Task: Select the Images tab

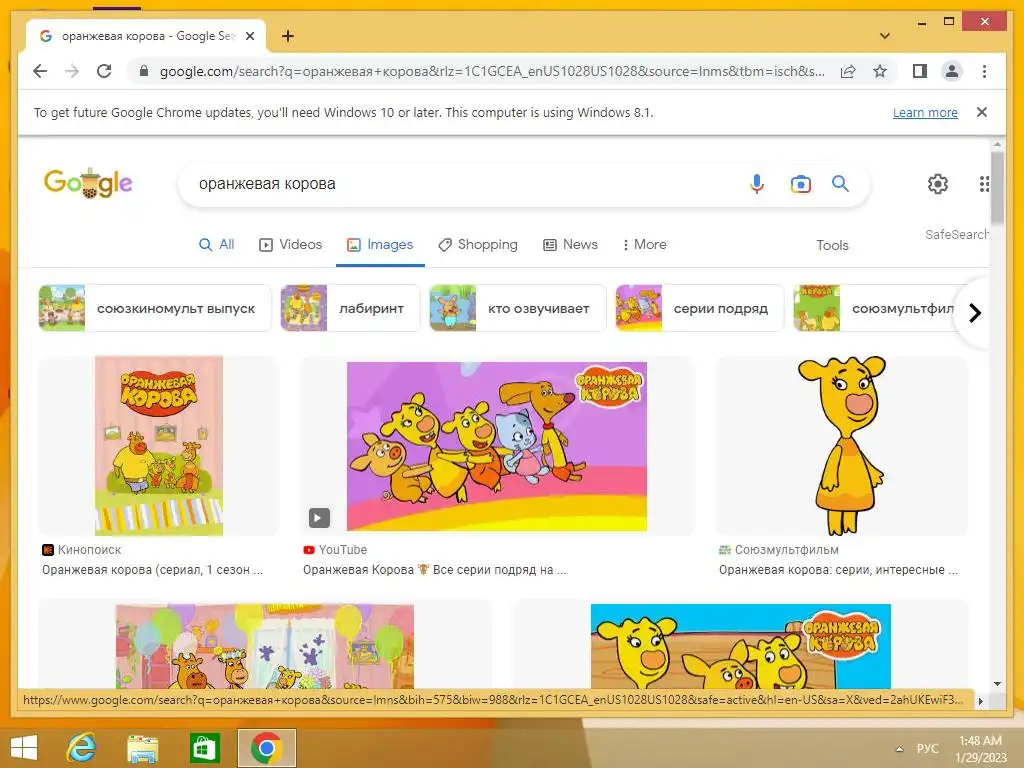Action: [x=380, y=245]
